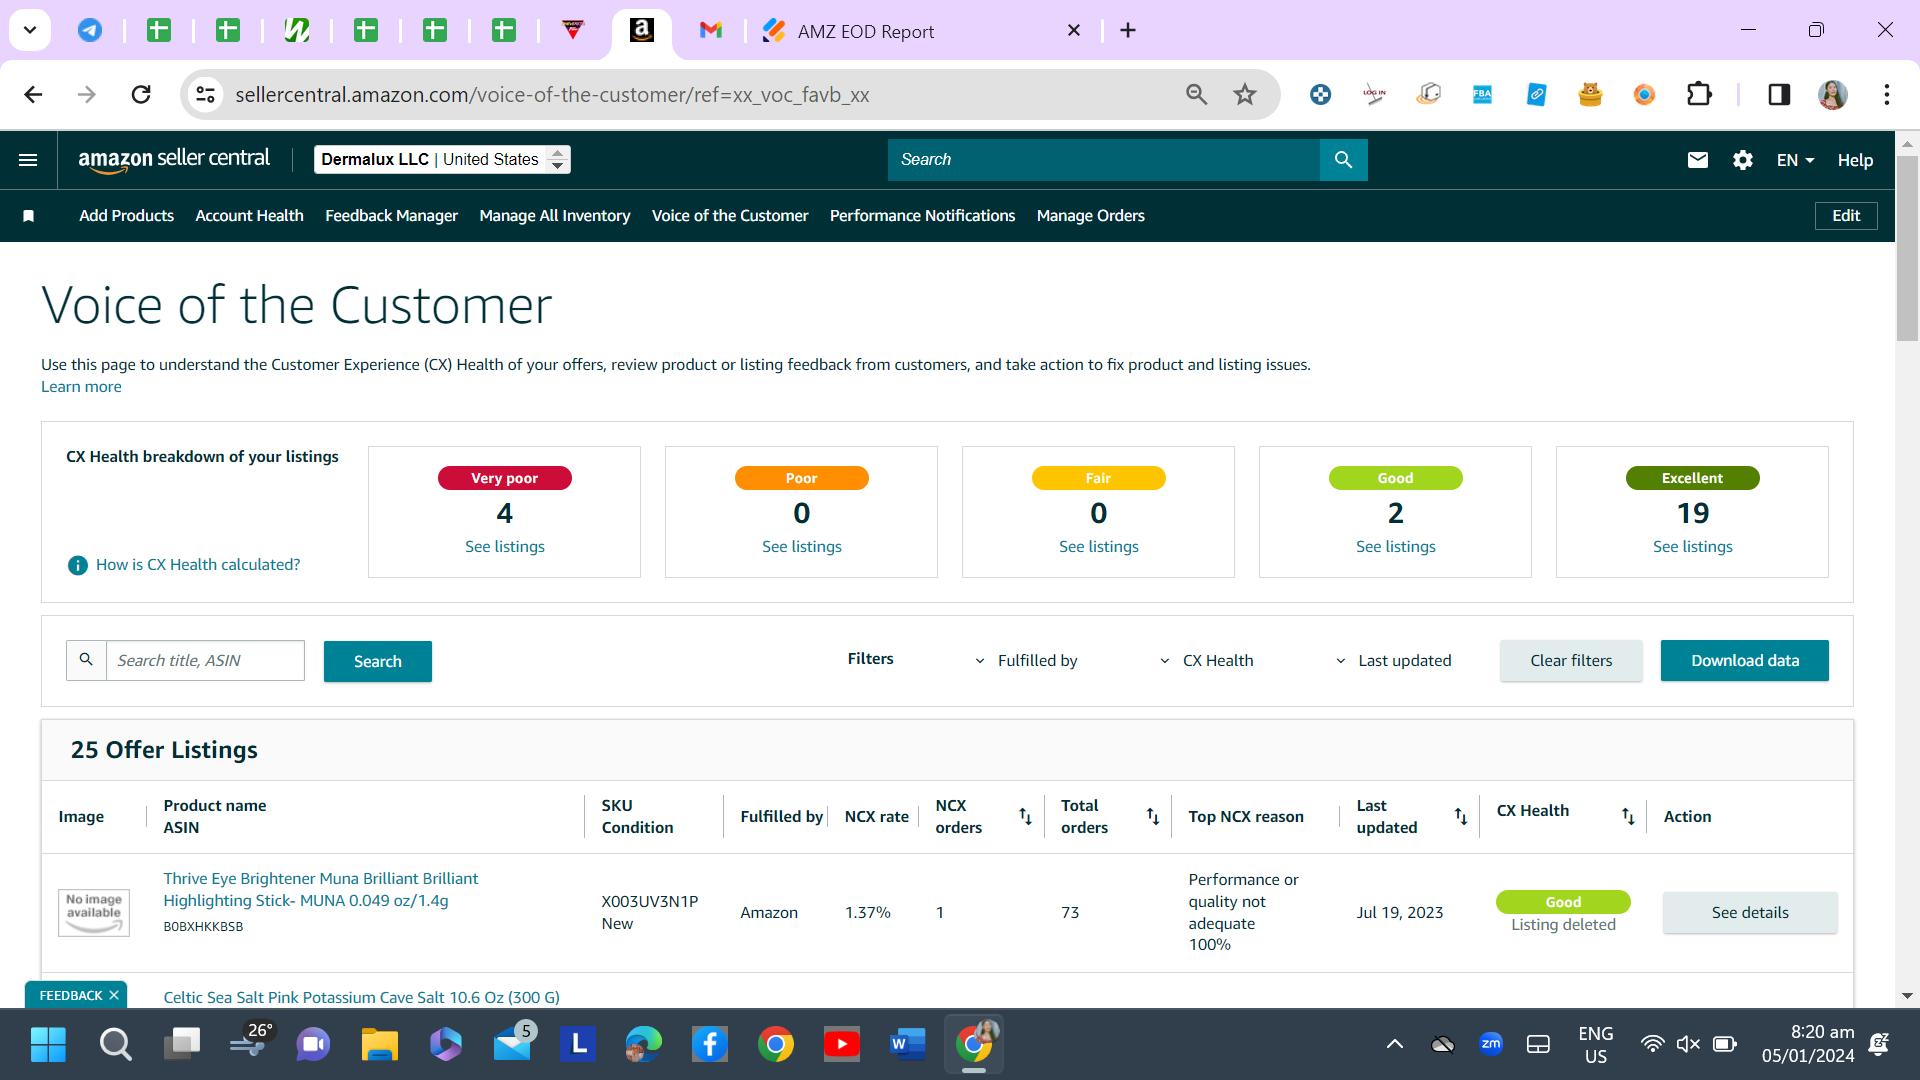
Task: Switch to the Gmail tab
Action: click(710, 30)
